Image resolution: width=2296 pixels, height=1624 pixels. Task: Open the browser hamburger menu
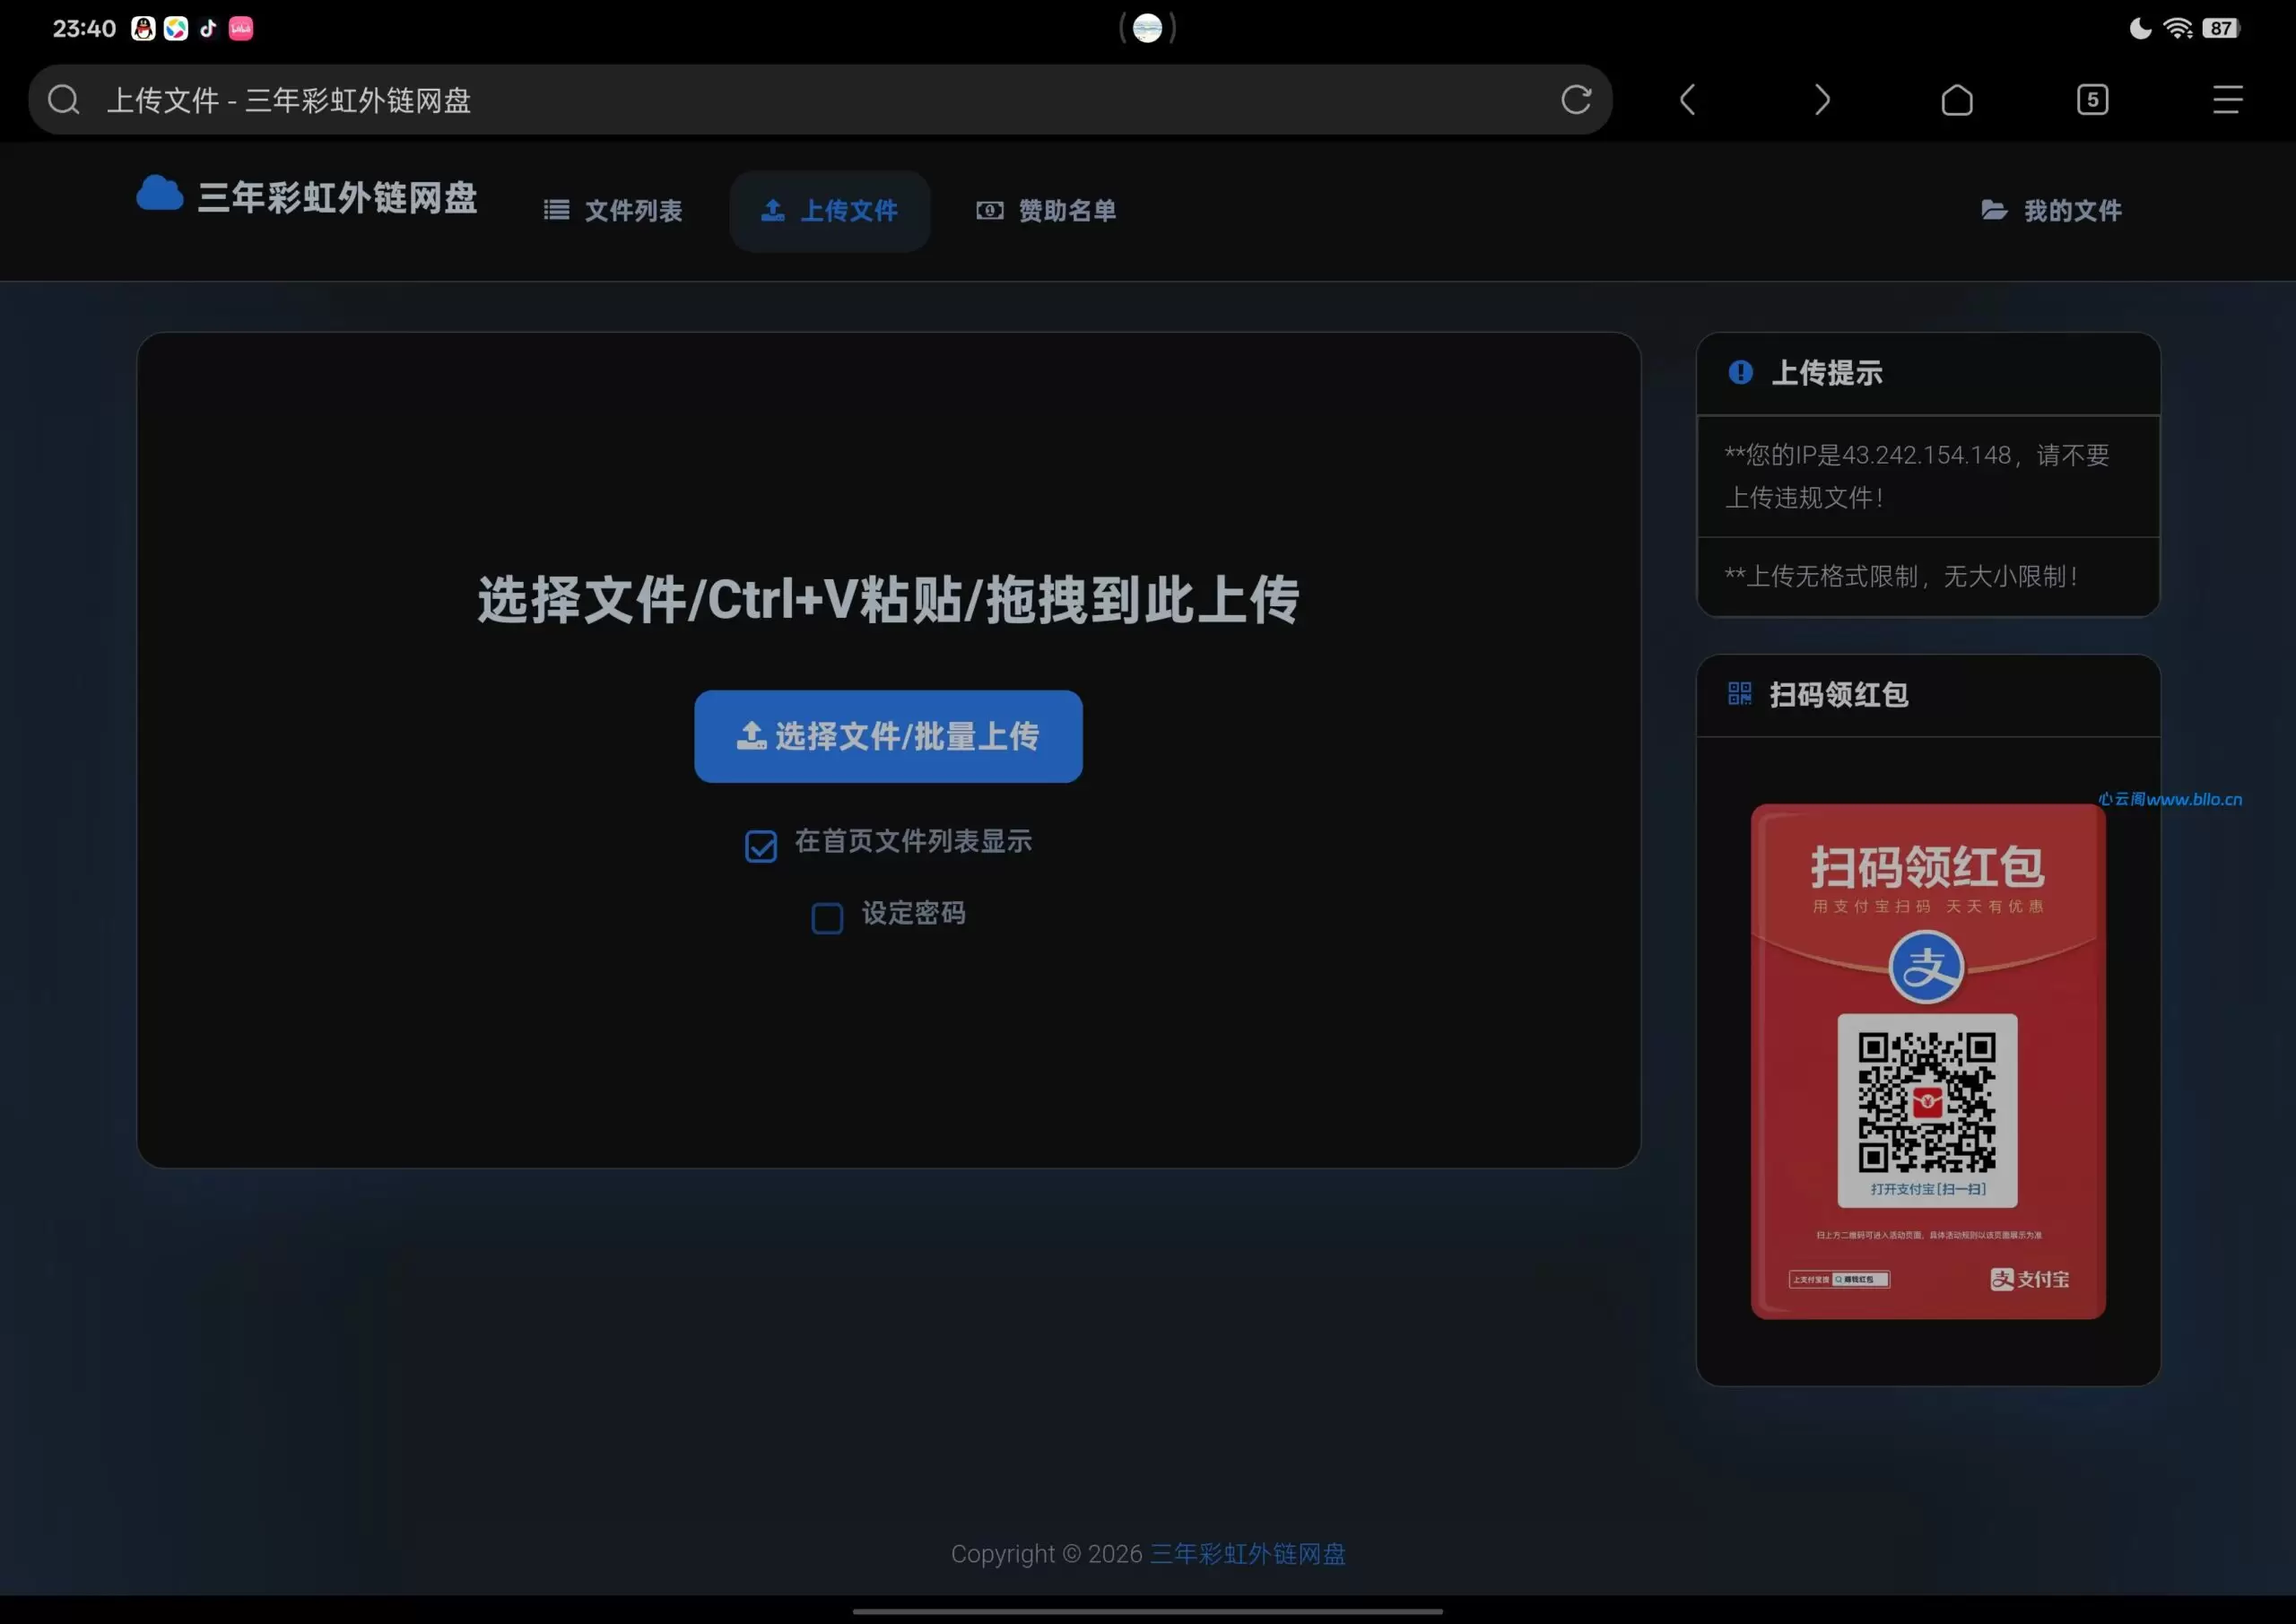click(x=2227, y=99)
